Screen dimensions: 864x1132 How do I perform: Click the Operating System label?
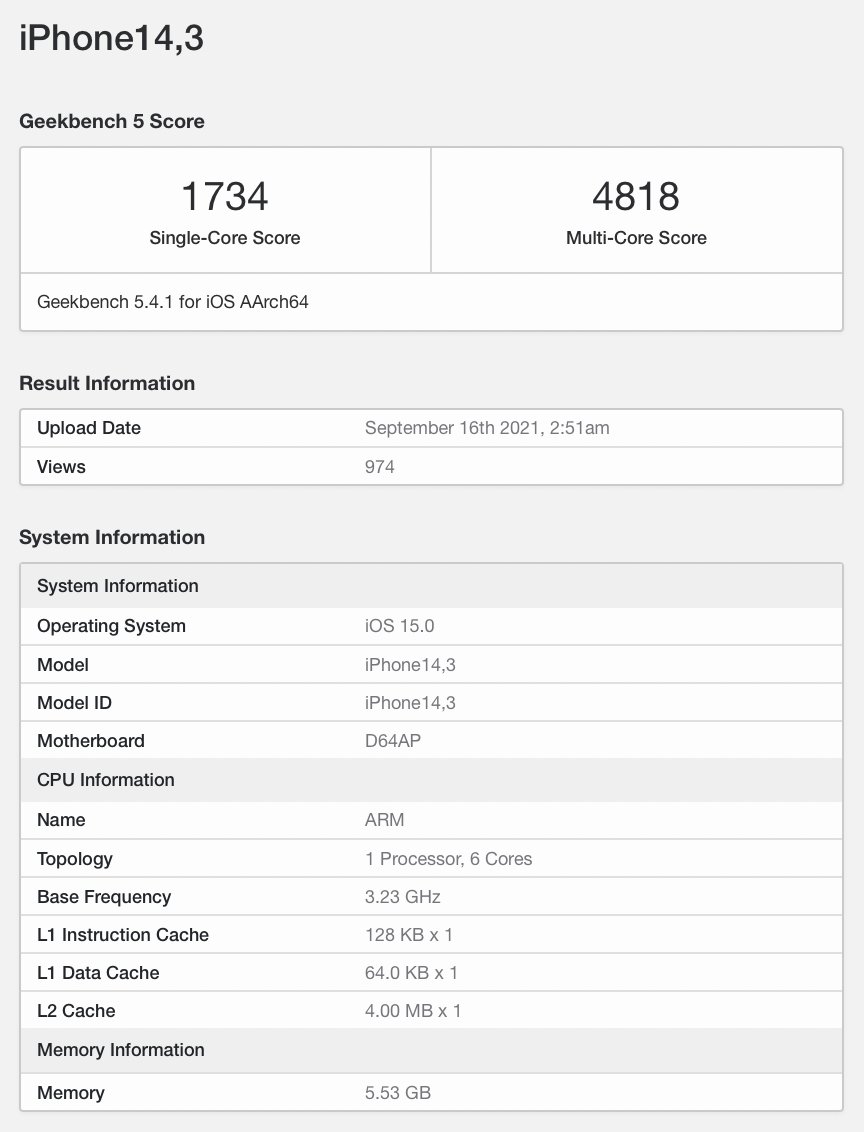111,626
